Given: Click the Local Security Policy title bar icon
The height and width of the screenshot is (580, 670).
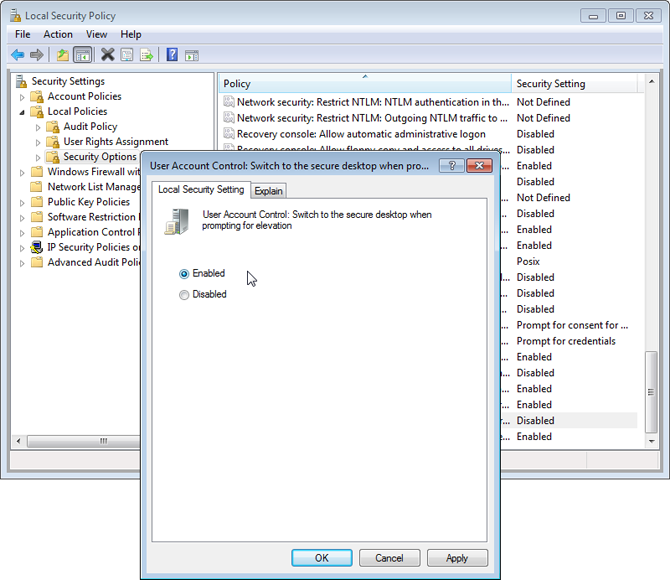Looking at the screenshot, I should [x=16, y=16].
